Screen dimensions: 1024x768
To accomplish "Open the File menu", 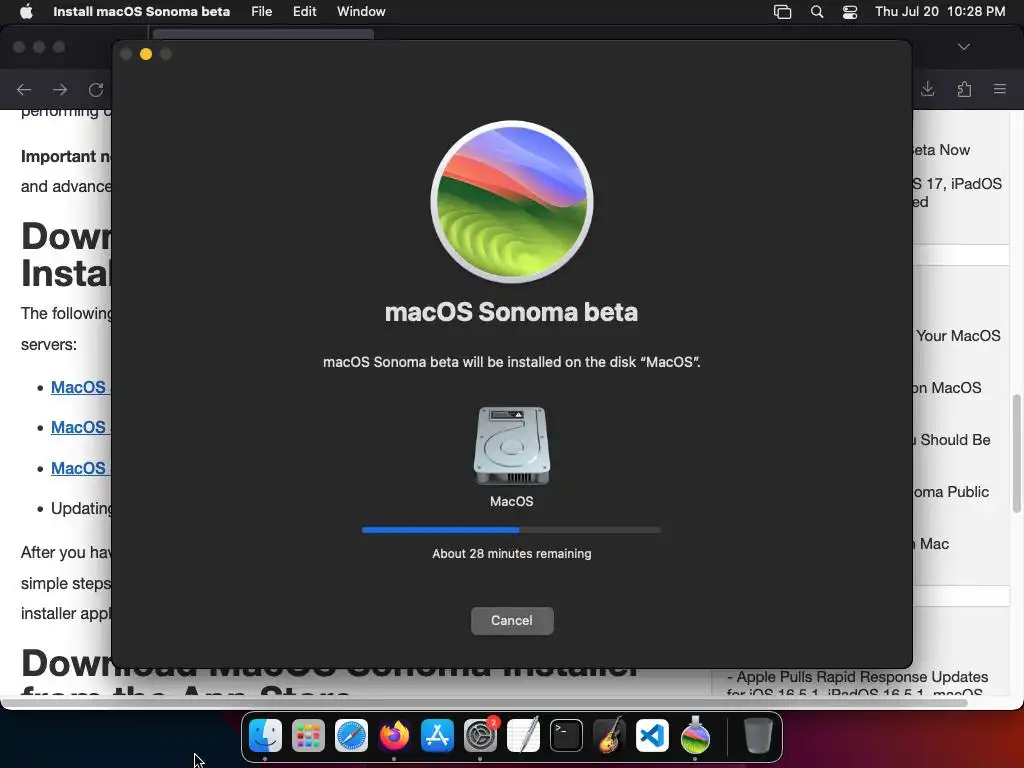I will 261,12.
